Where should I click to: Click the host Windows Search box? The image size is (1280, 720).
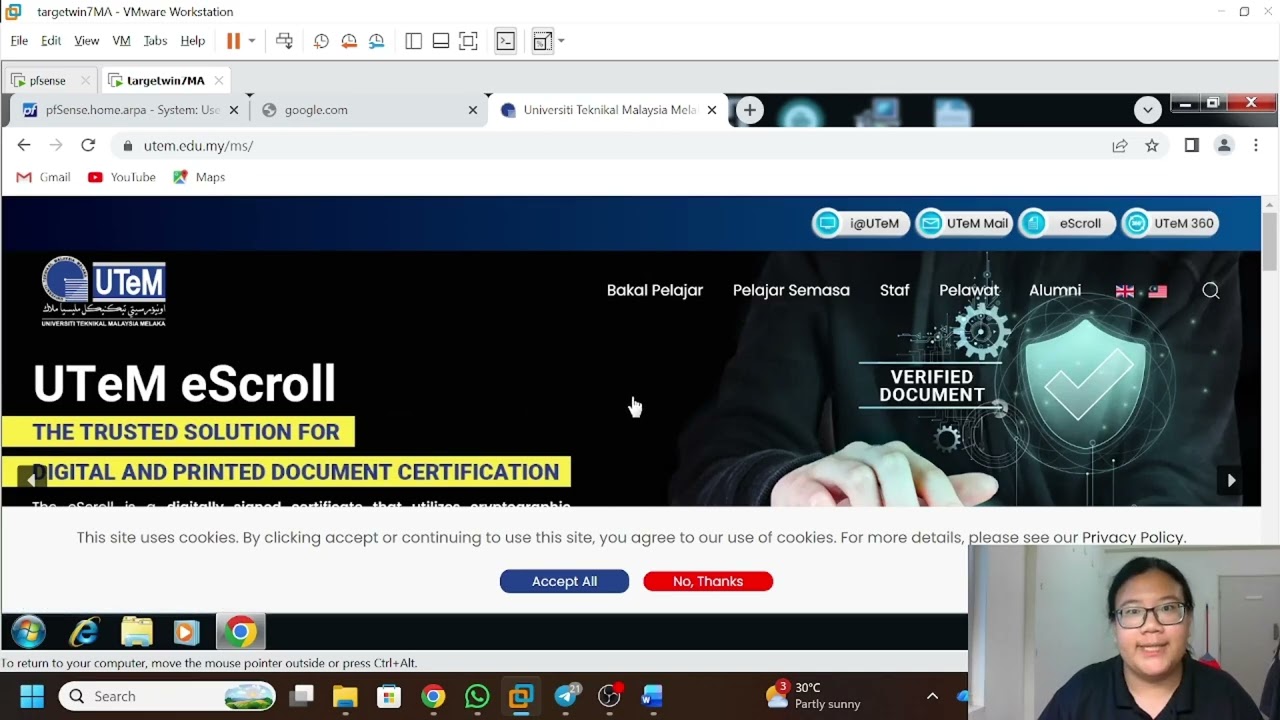167,696
